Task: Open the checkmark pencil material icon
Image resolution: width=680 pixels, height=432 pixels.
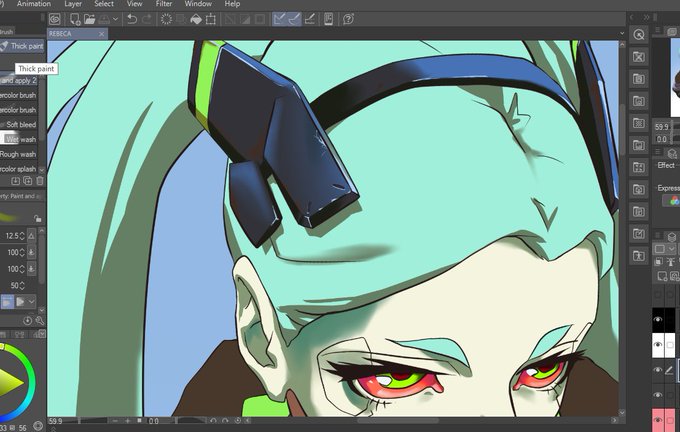Action: pos(638,234)
